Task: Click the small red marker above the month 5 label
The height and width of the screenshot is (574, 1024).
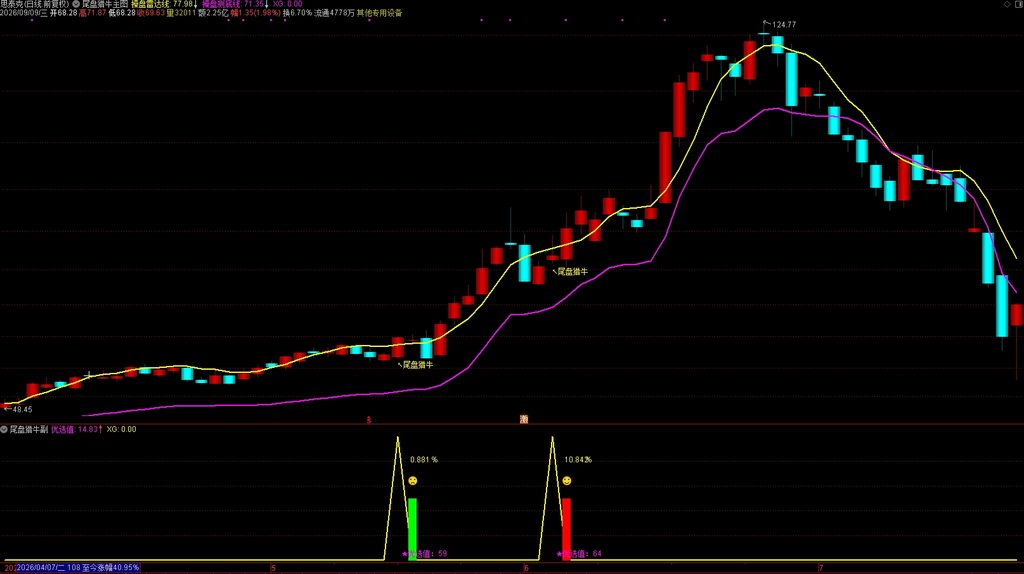Action: (369, 420)
